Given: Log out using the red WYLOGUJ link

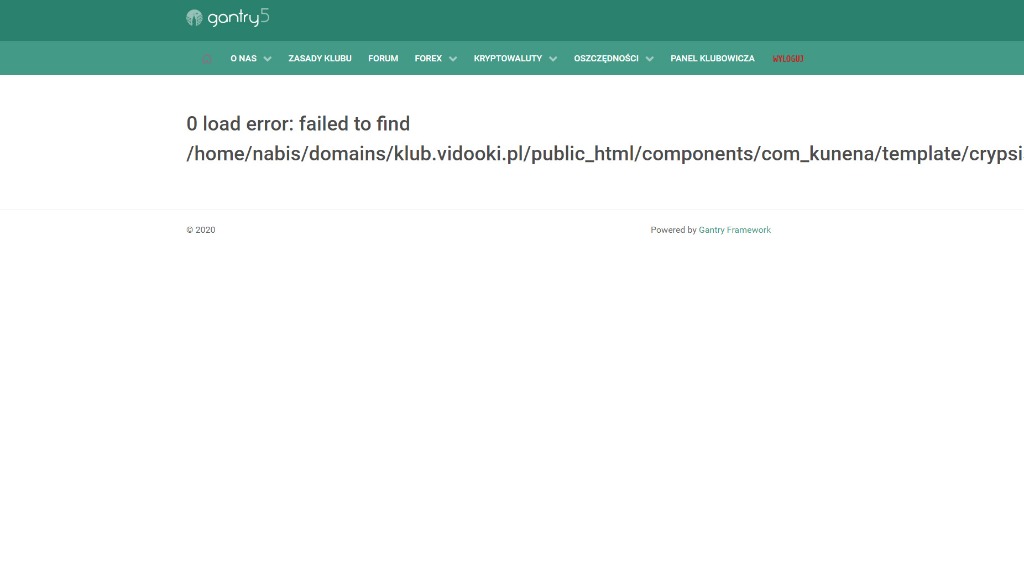Looking at the screenshot, I should tap(788, 59).
